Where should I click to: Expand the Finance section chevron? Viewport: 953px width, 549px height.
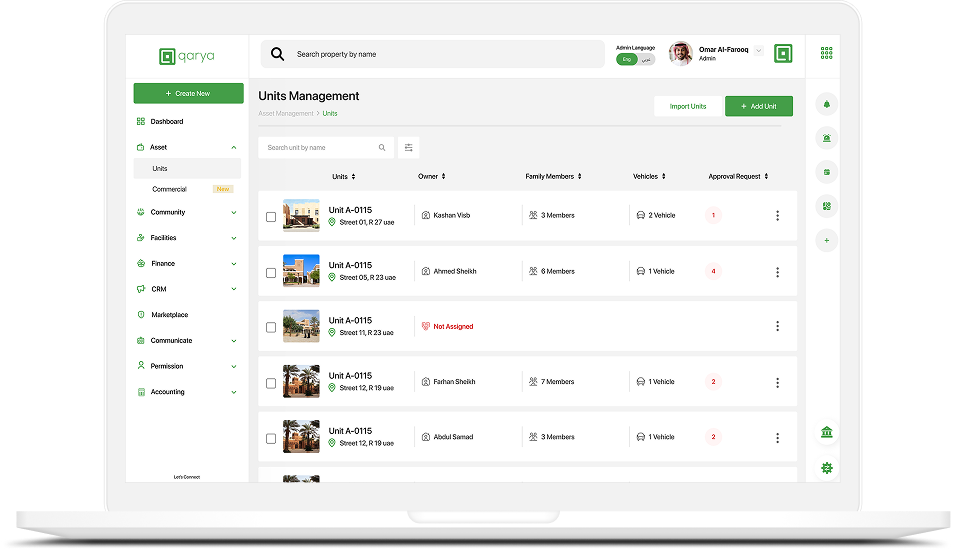(234, 264)
